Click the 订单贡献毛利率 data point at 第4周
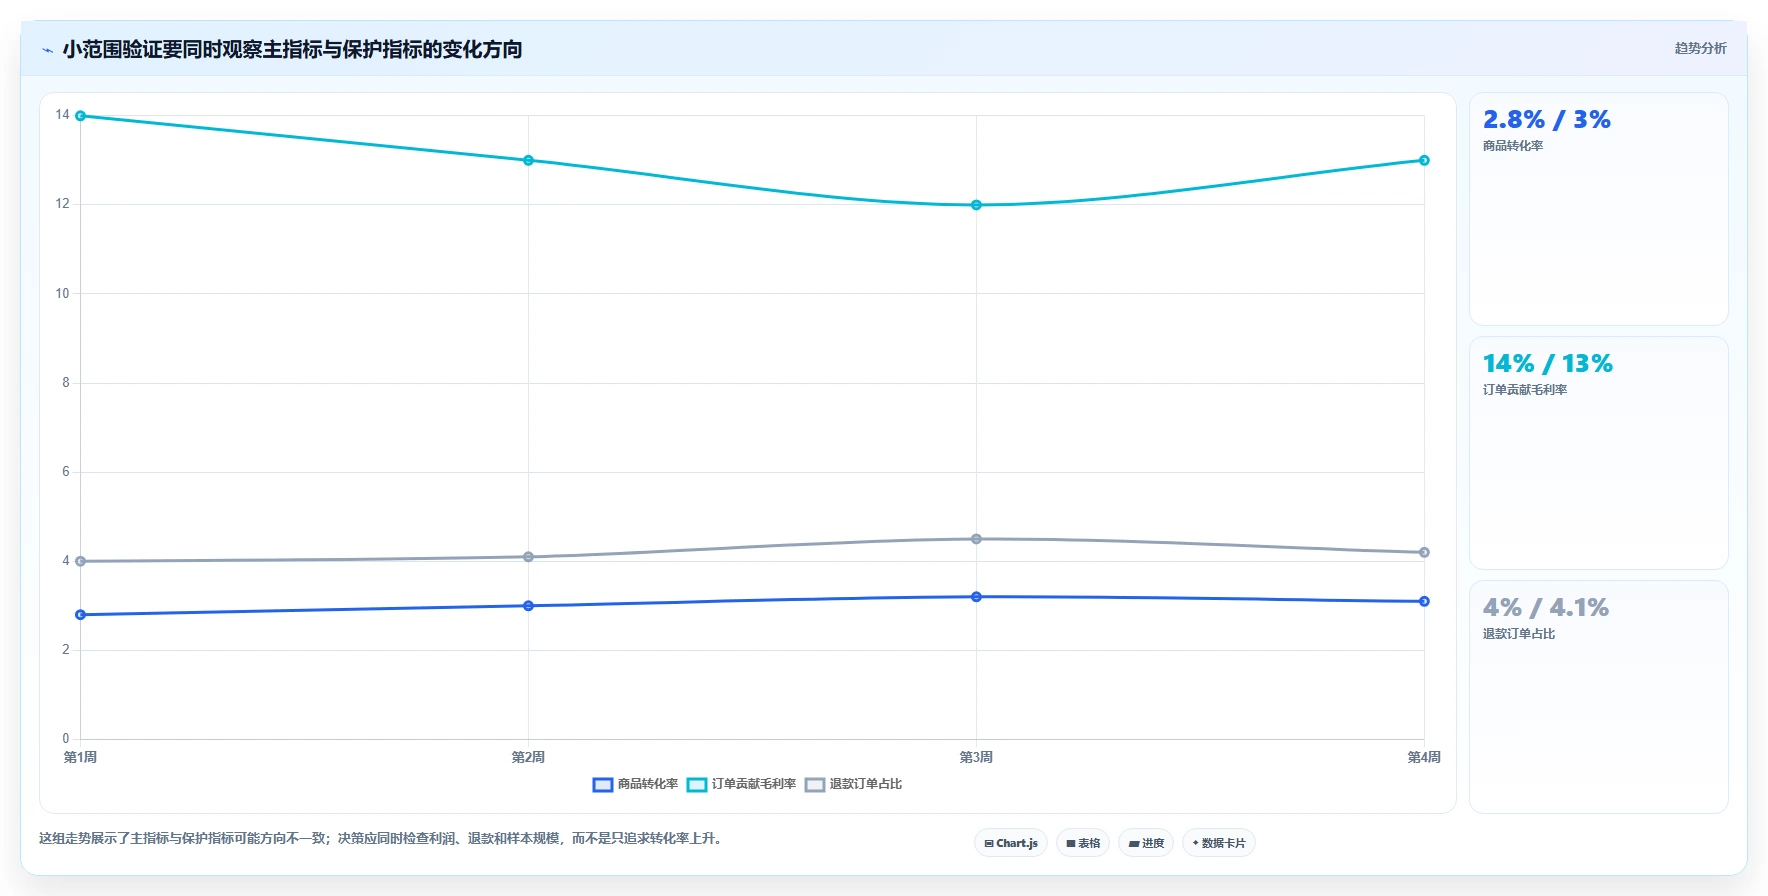1768x896 pixels. coord(1424,160)
